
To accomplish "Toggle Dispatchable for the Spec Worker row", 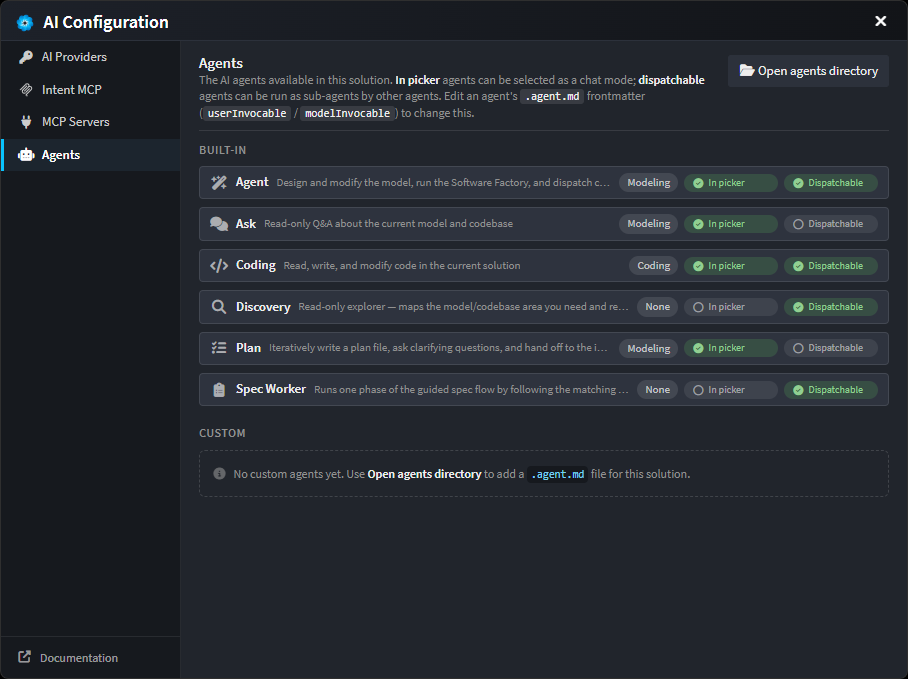I will (x=831, y=390).
